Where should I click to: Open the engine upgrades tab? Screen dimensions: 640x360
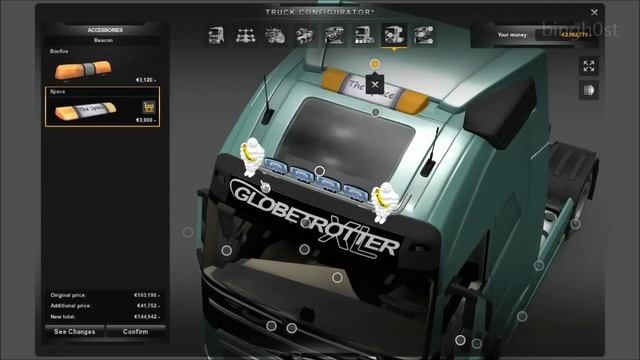pyautogui.click(x=276, y=36)
